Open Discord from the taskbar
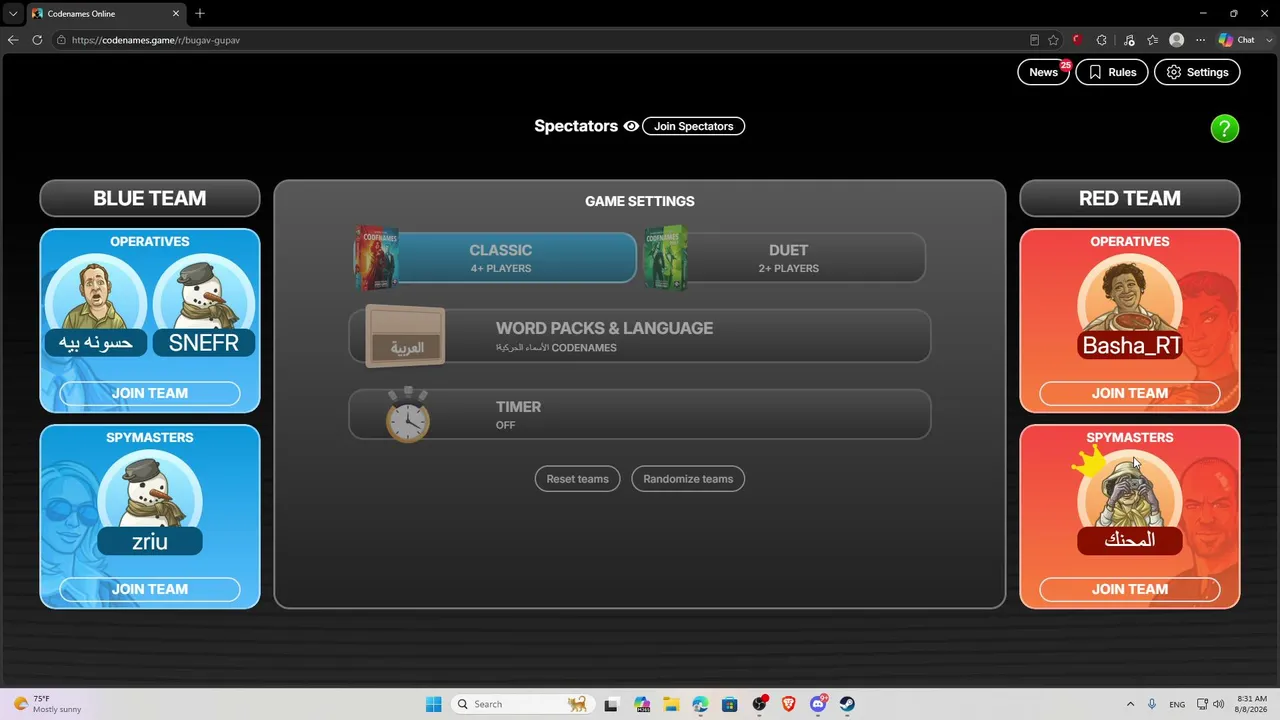The width and height of the screenshot is (1280, 720). point(818,704)
